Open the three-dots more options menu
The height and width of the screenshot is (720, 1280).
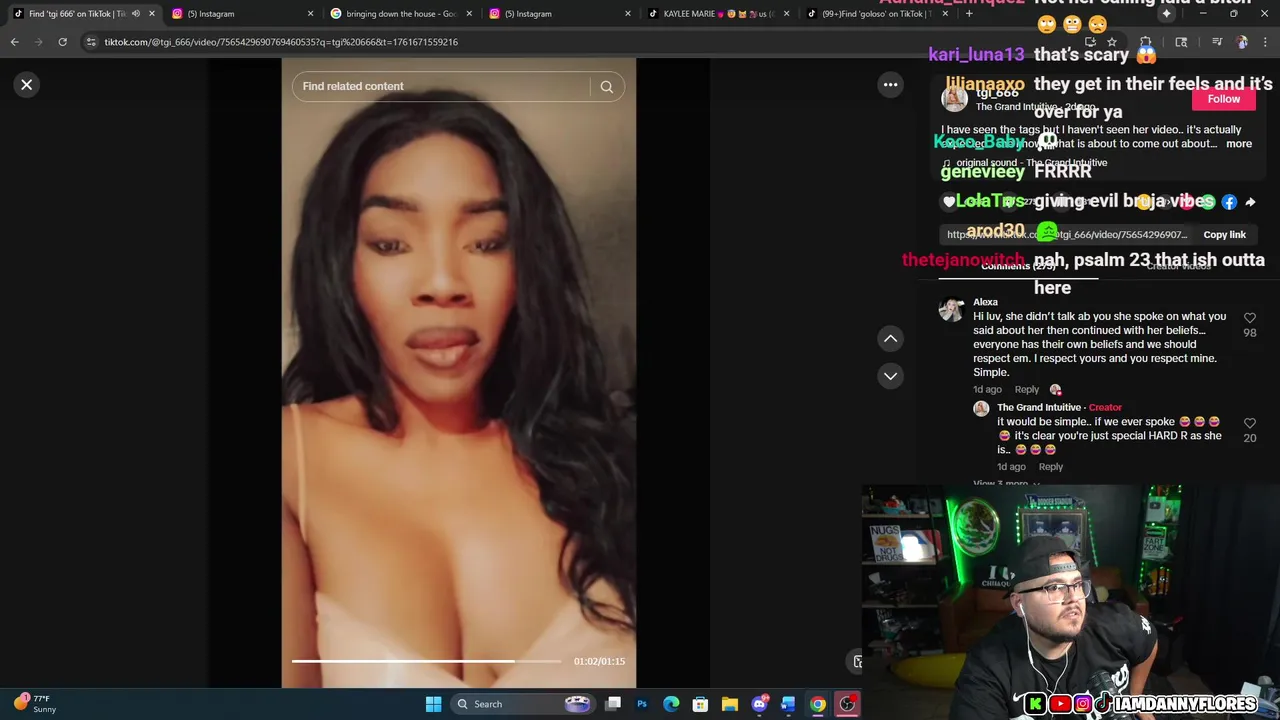point(890,85)
